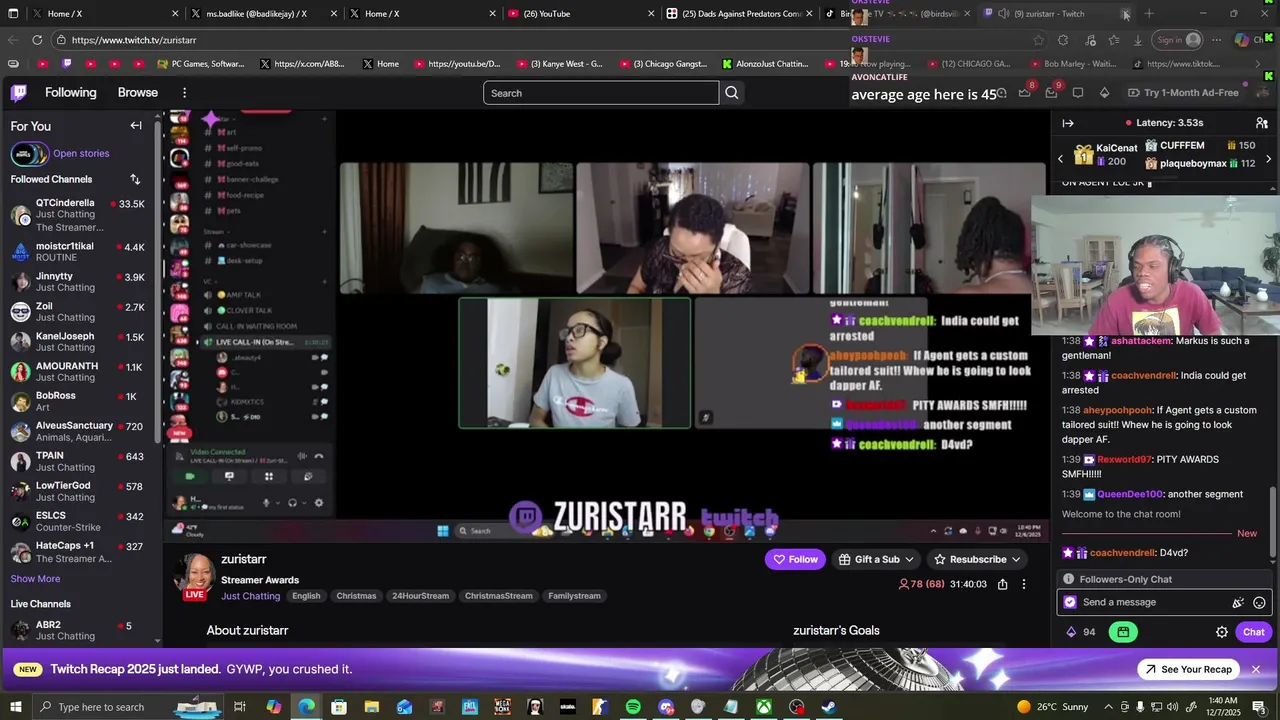The height and width of the screenshot is (720, 1280).
Task: Click browser Sign in button
Action: click(1177, 40)
